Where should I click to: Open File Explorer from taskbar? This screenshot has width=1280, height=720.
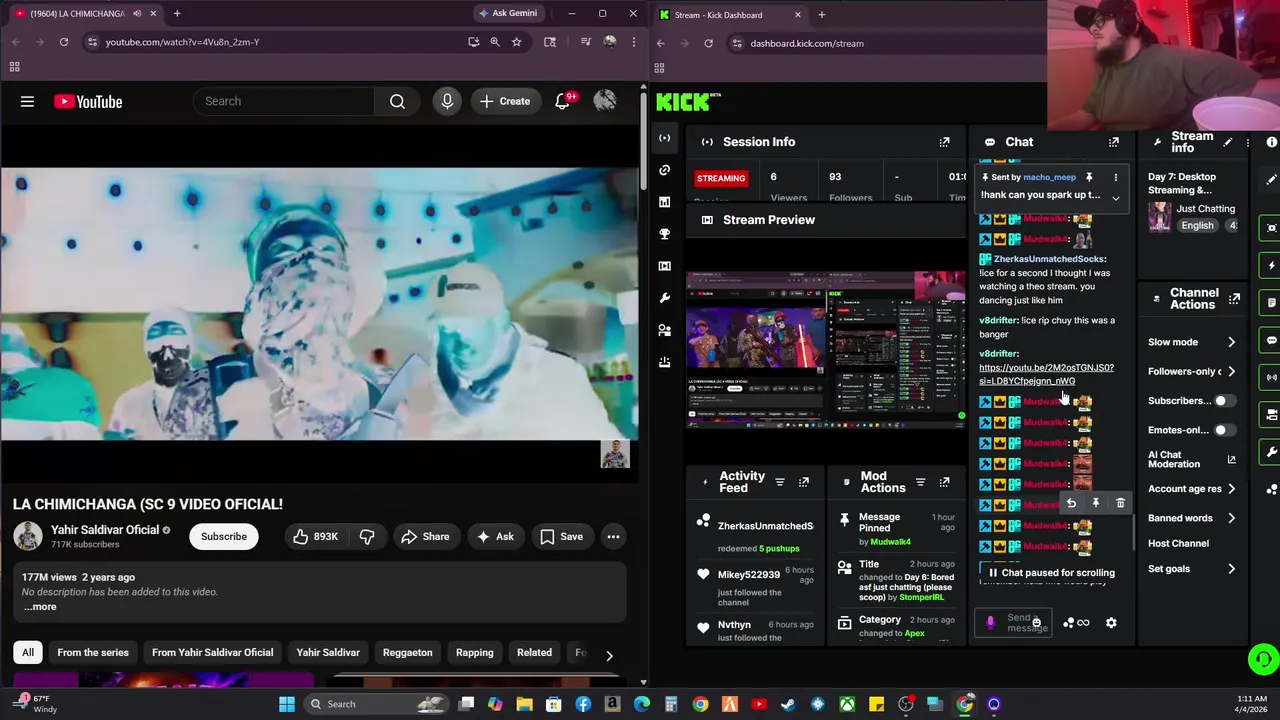(x=524, y=704)
